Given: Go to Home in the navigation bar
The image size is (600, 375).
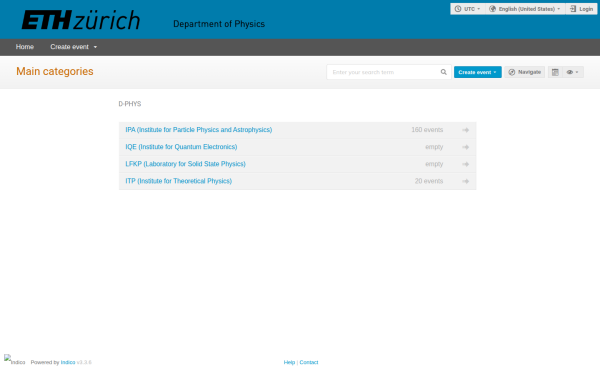Looking at the screenshot, I should point(25,47).
